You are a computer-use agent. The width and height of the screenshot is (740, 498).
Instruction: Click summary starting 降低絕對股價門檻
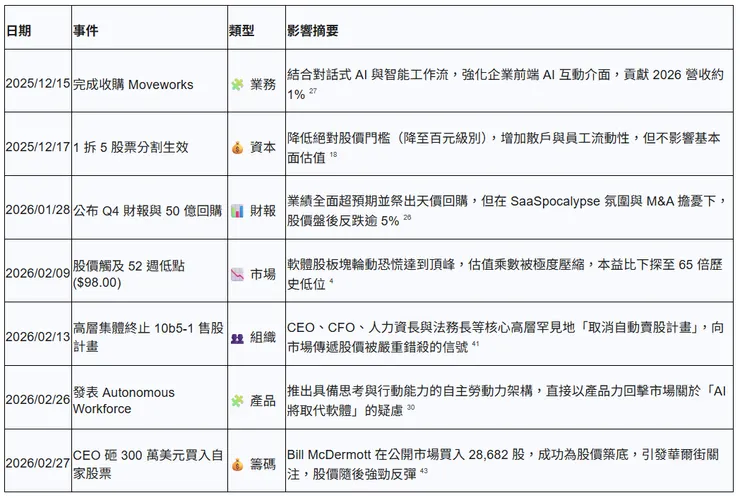(504, 147)
